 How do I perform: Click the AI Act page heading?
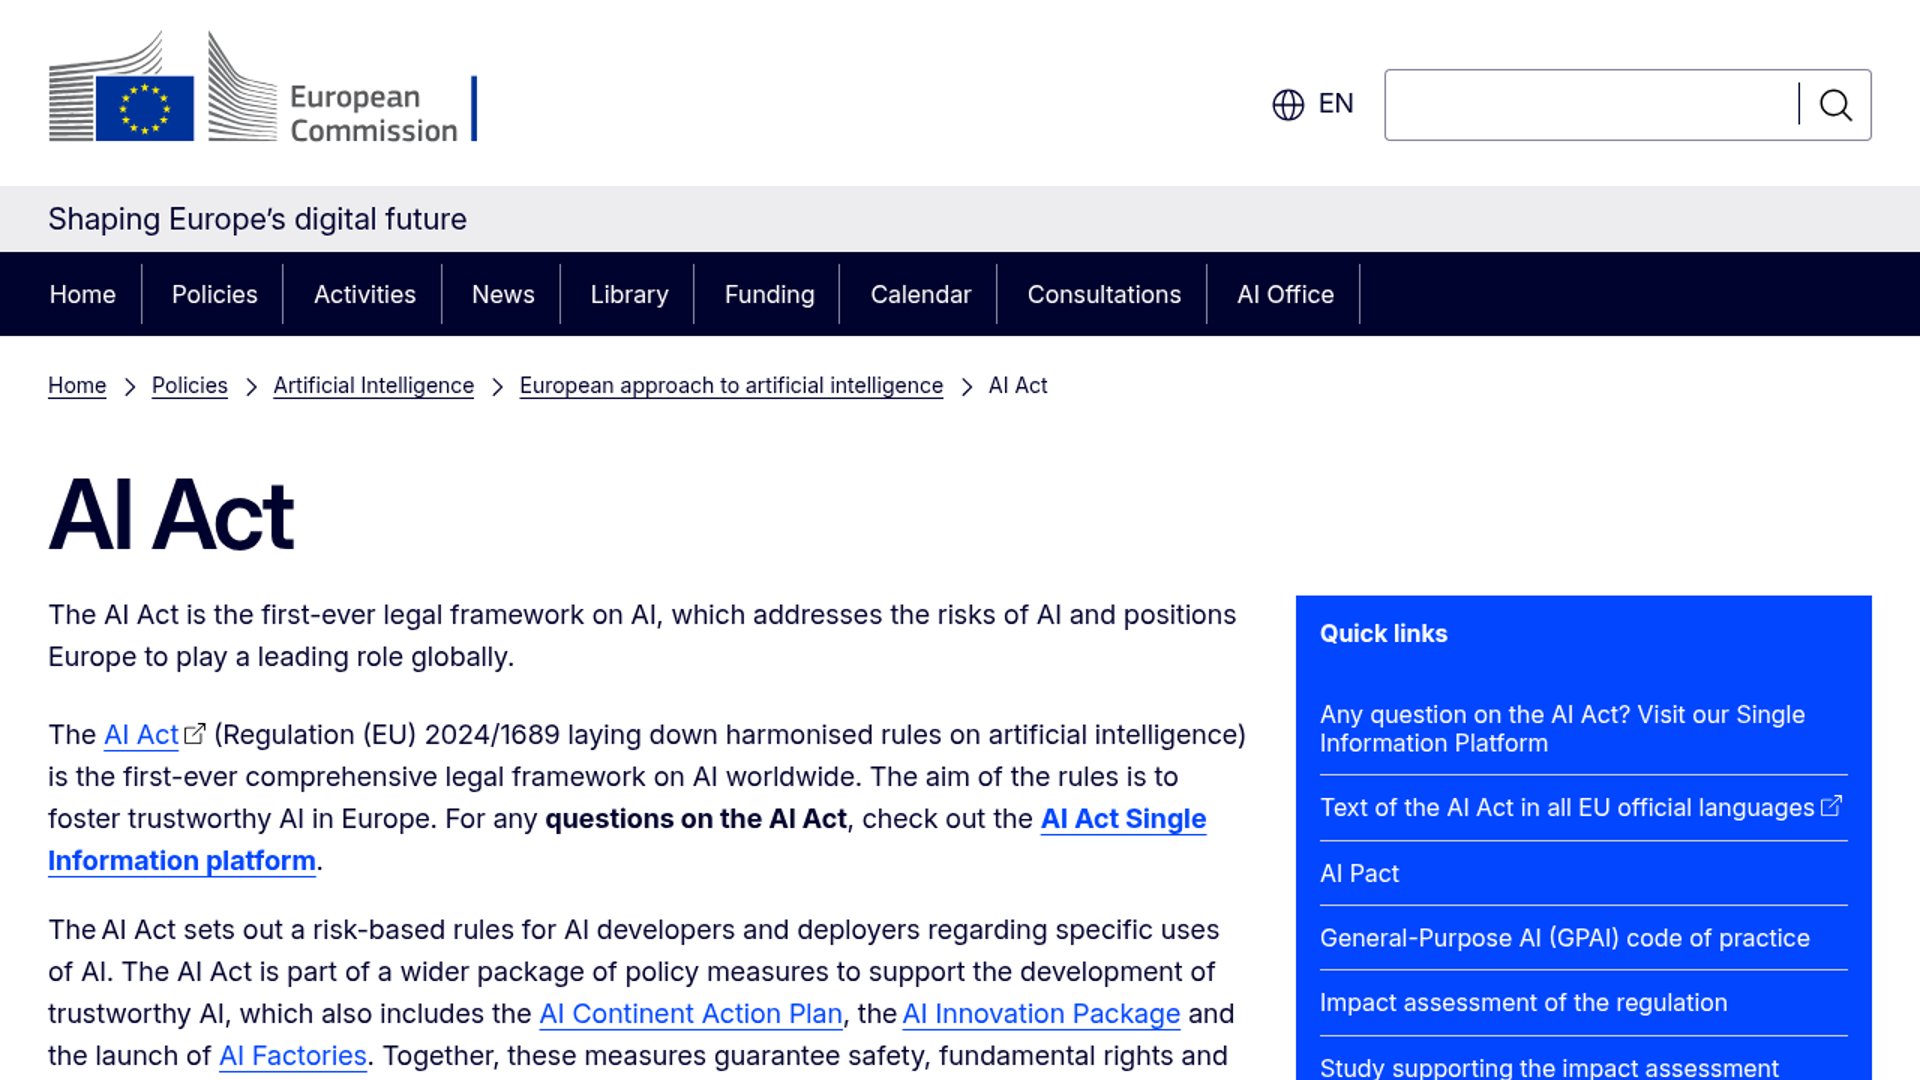[x=171, y=515]
